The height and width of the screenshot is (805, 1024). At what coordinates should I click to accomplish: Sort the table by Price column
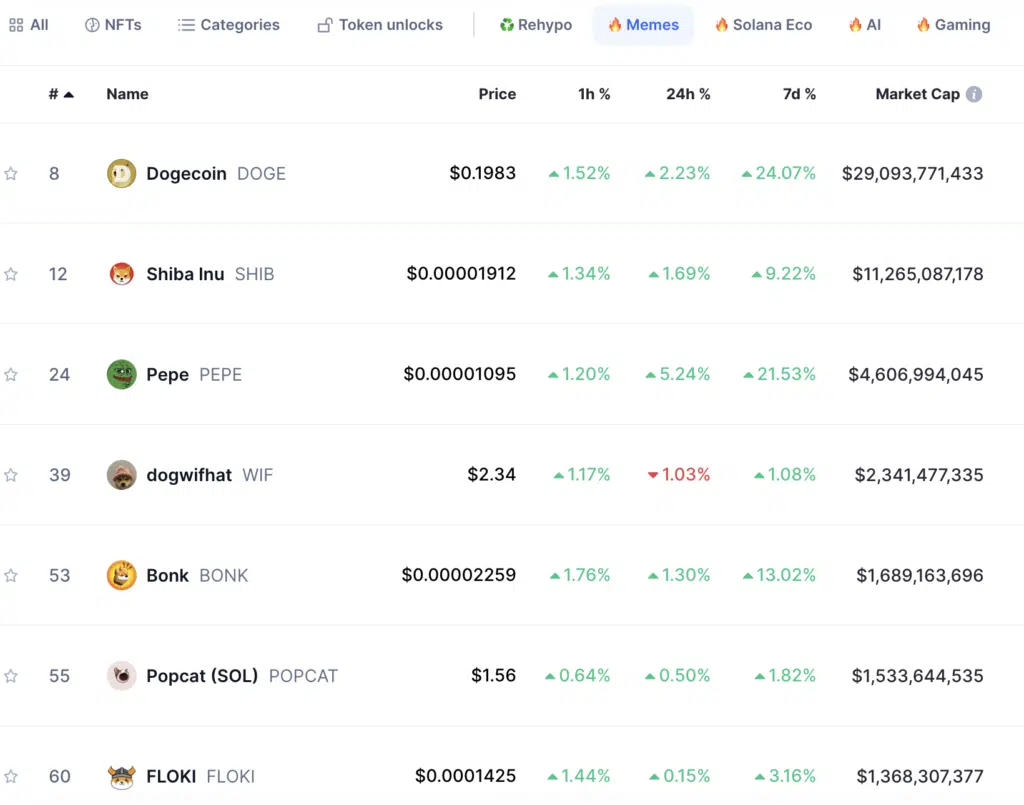(x=497, y=94)
